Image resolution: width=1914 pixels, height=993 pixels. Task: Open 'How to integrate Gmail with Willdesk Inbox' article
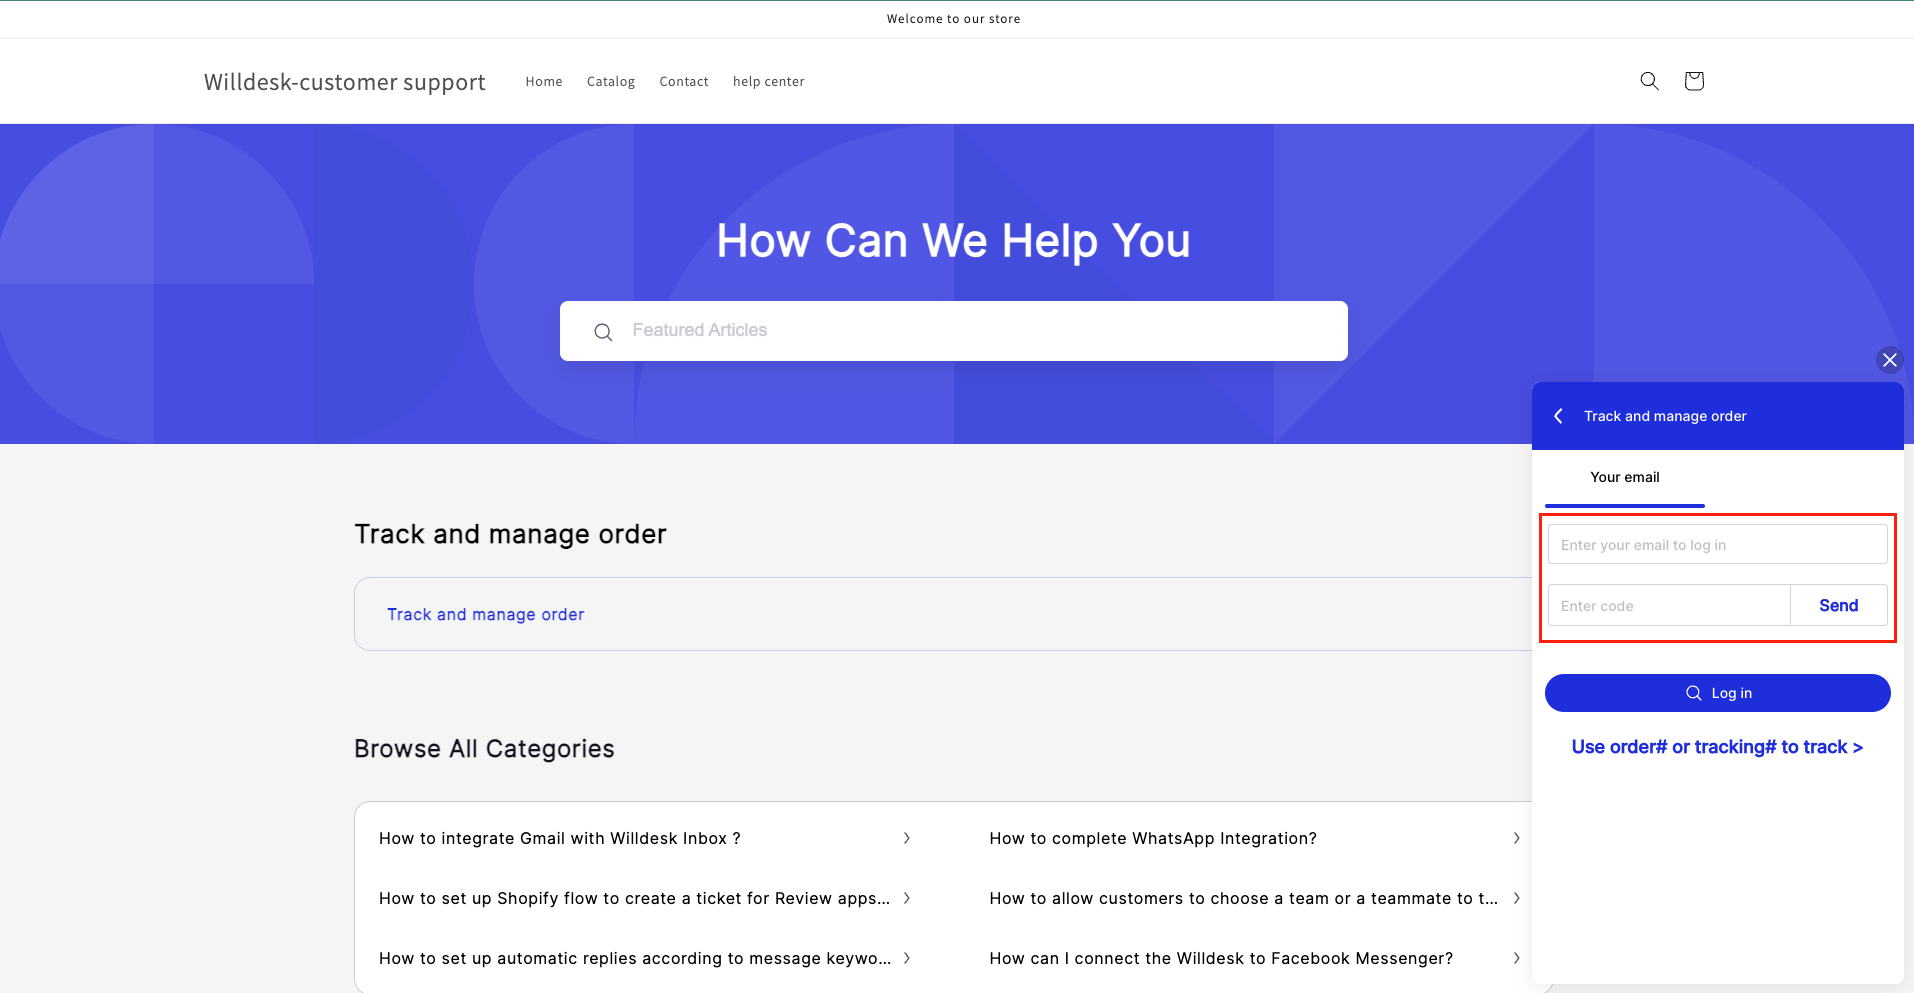[x=560, y=839]
